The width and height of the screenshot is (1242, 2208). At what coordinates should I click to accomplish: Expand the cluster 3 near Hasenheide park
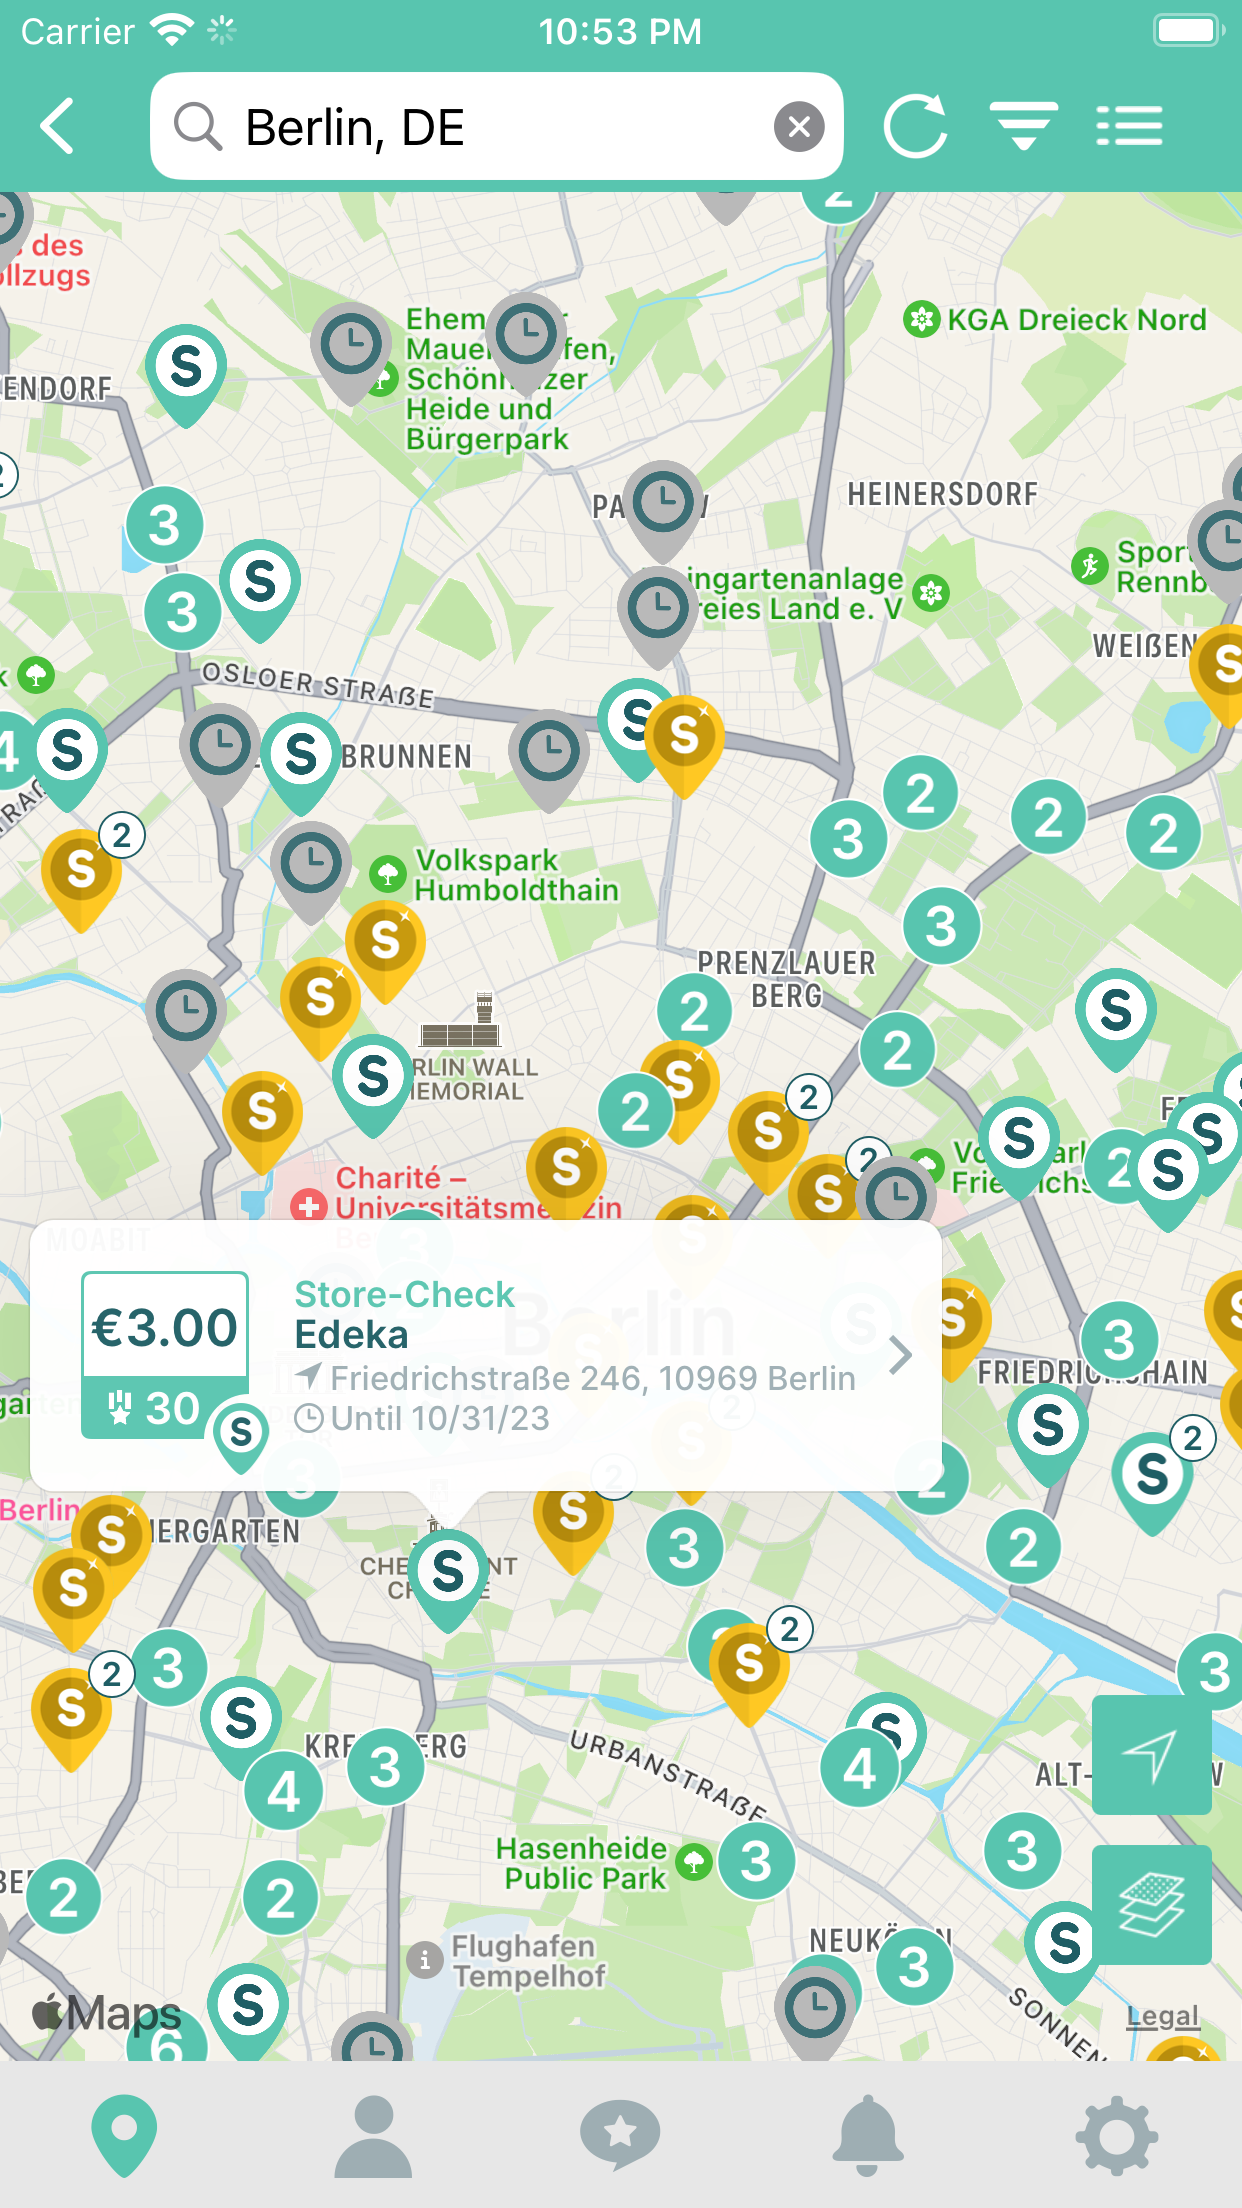756,1861
